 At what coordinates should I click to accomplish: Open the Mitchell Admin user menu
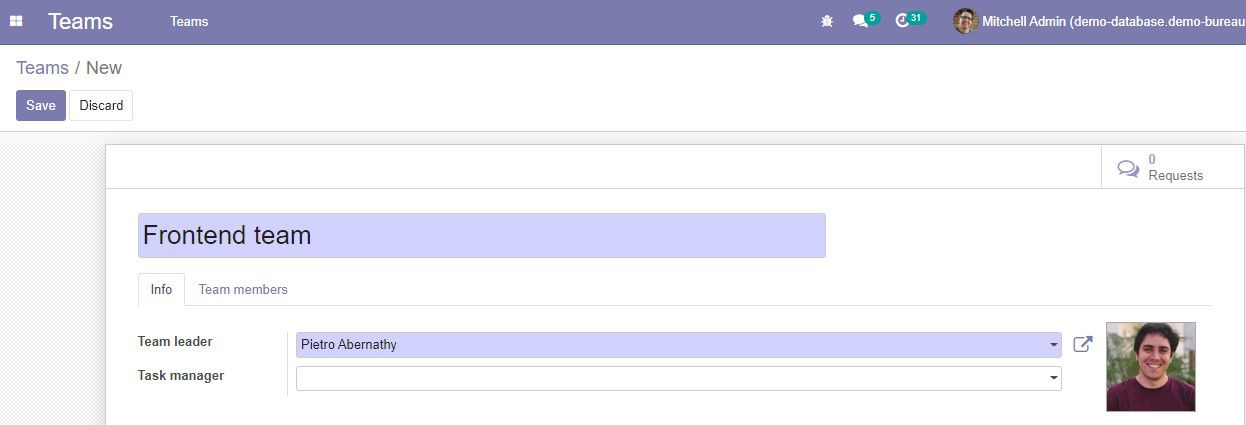point(1099,21)
